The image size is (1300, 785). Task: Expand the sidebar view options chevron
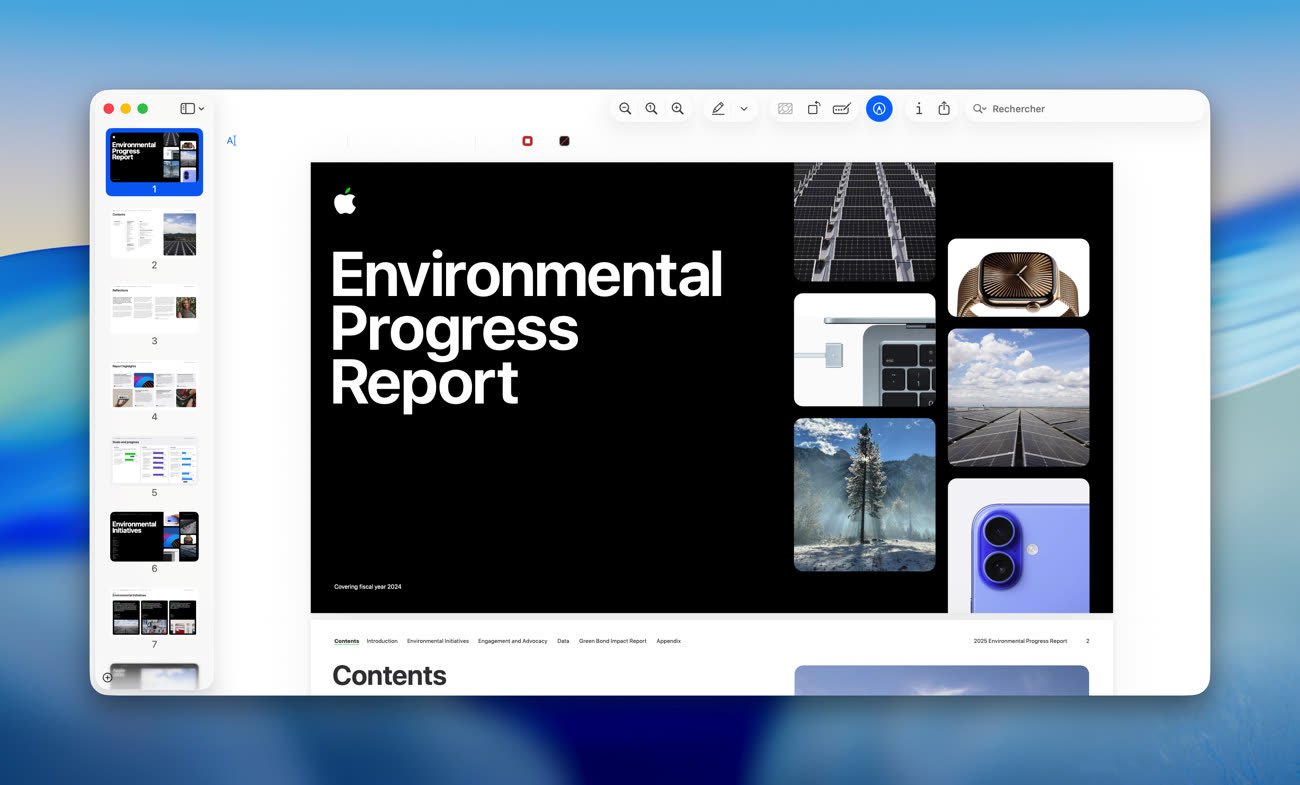point(201,109)
